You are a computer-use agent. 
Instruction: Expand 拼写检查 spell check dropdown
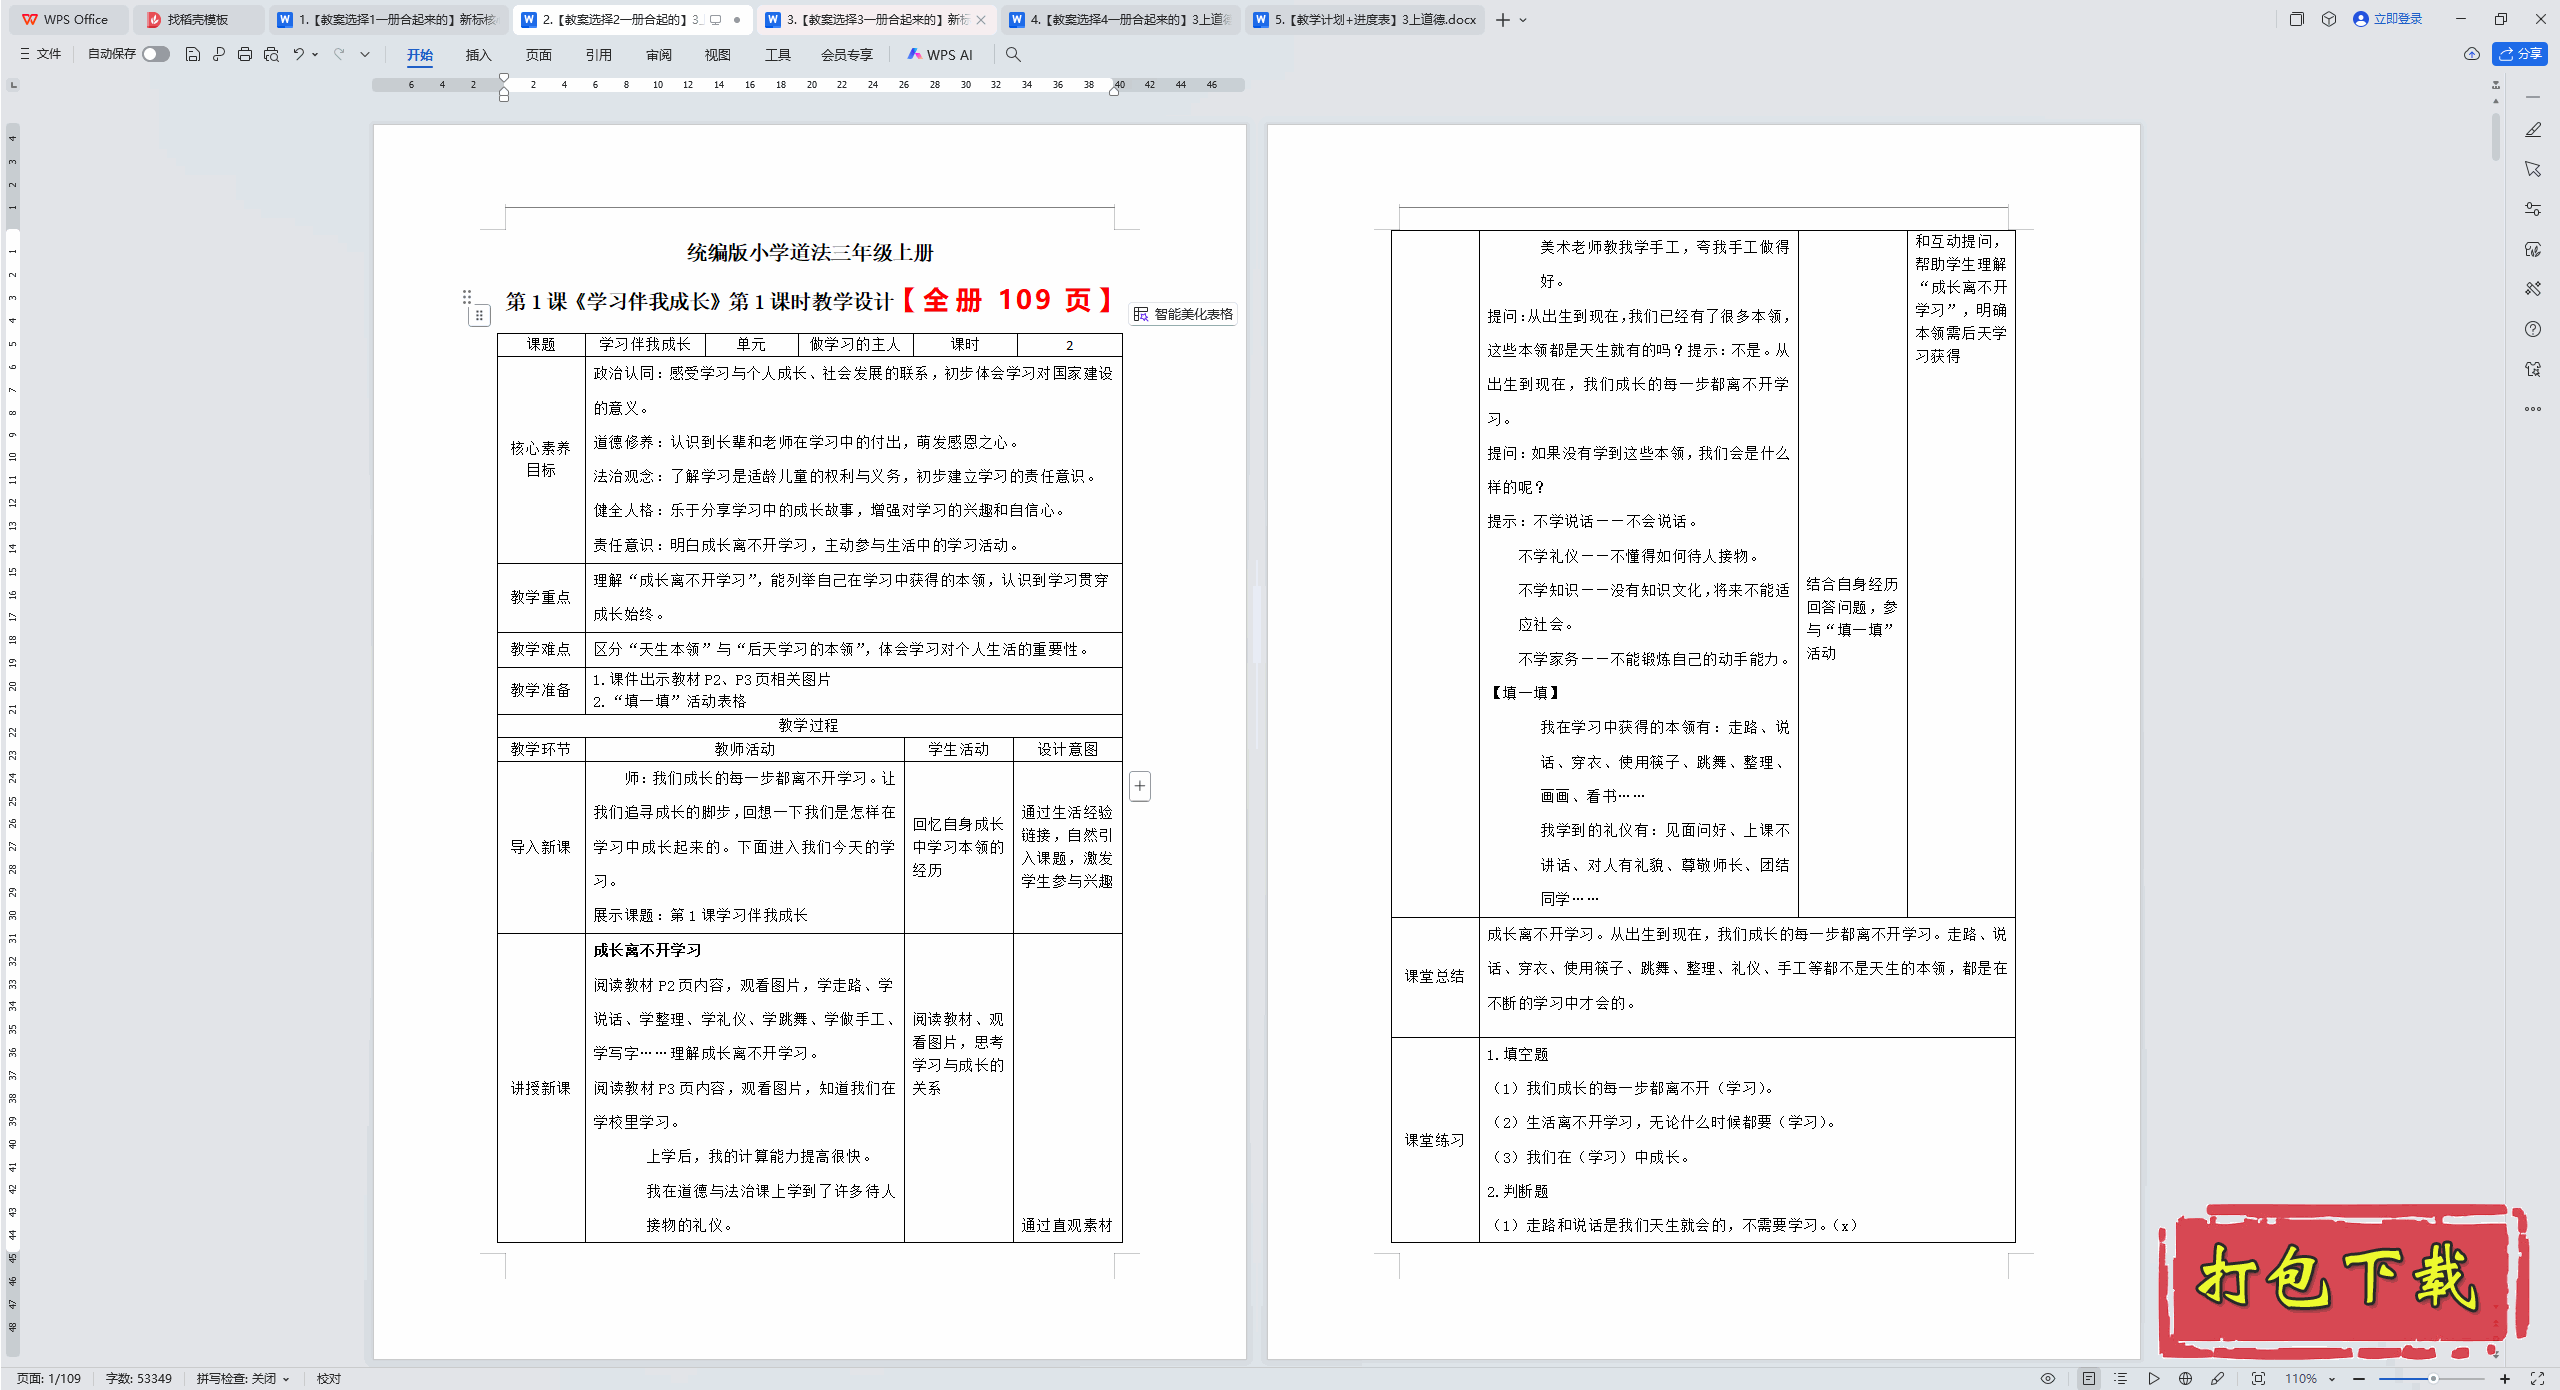[x=286, y=1379]
